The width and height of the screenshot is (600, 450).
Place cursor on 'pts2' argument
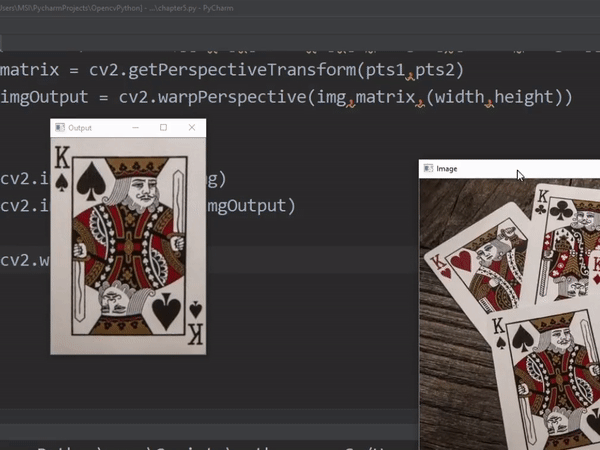(x=434, y=70)
